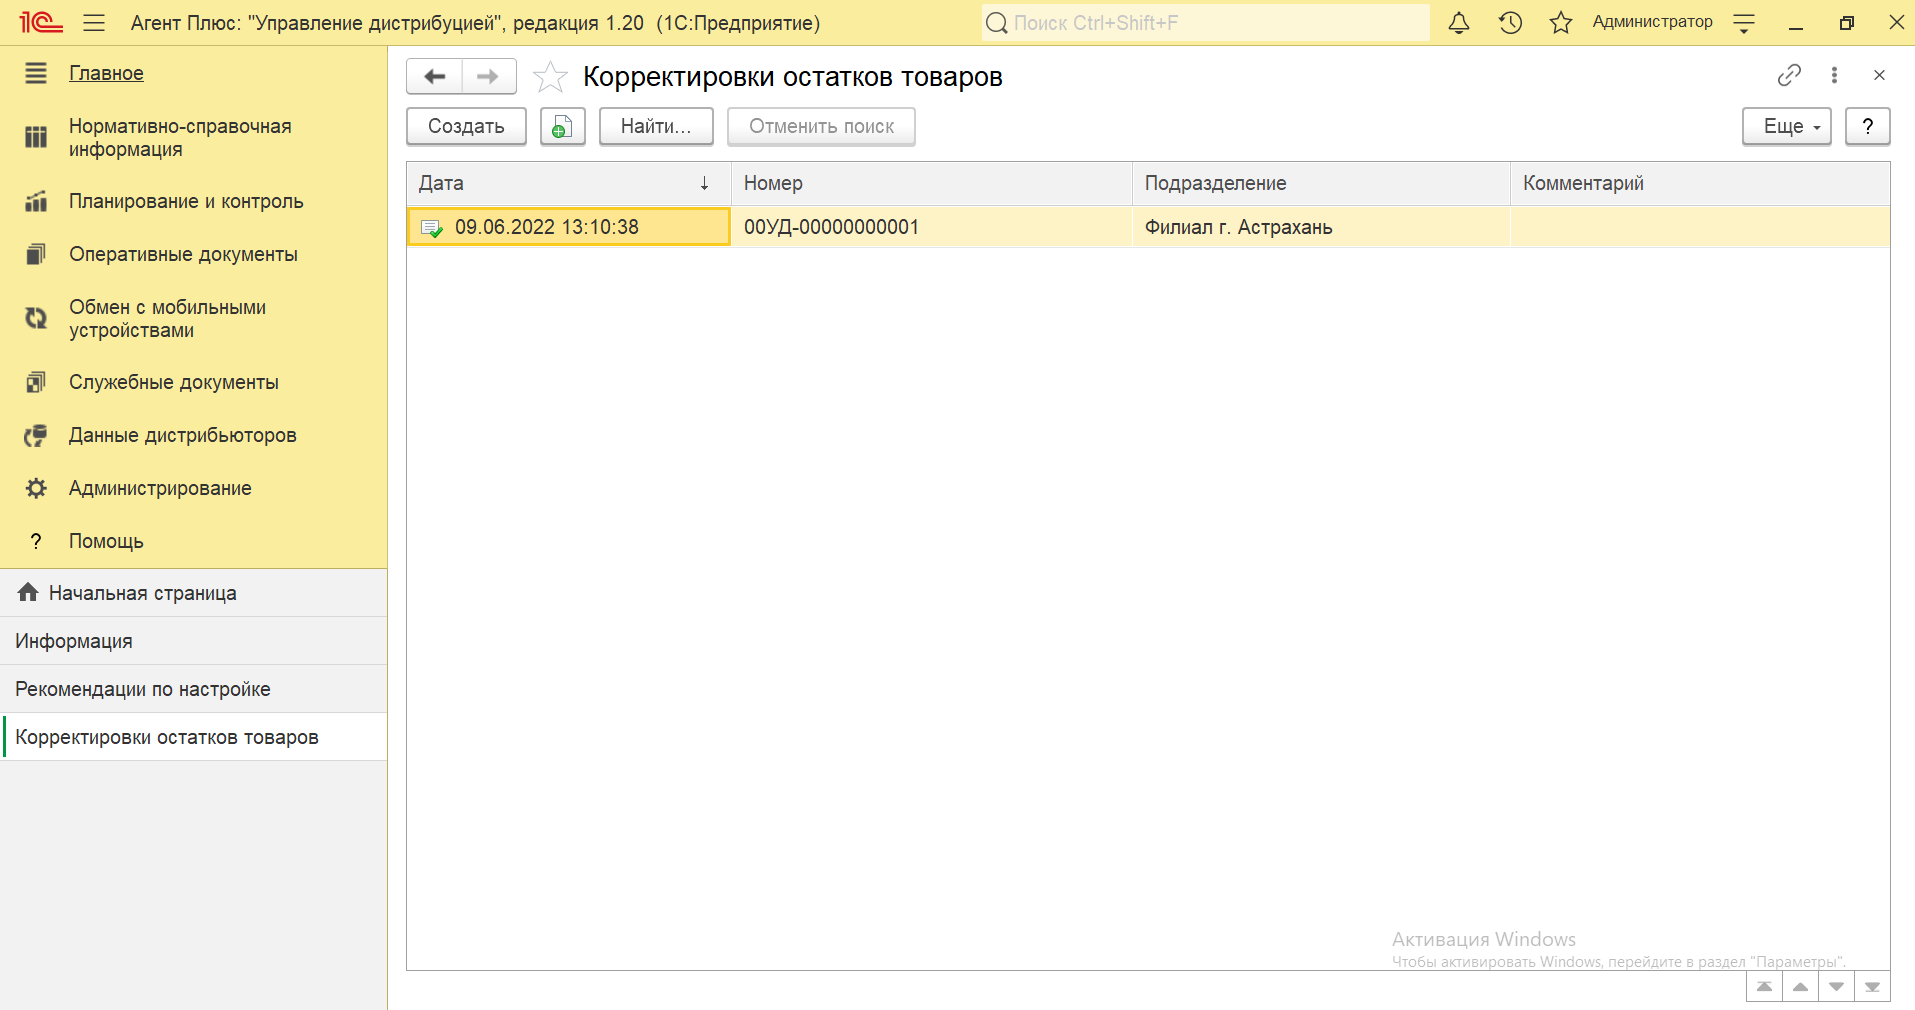Open the 1C main menu hamburger icon
The height and width of the screenshot is (1010, 1915).
[x=94, y=23]
